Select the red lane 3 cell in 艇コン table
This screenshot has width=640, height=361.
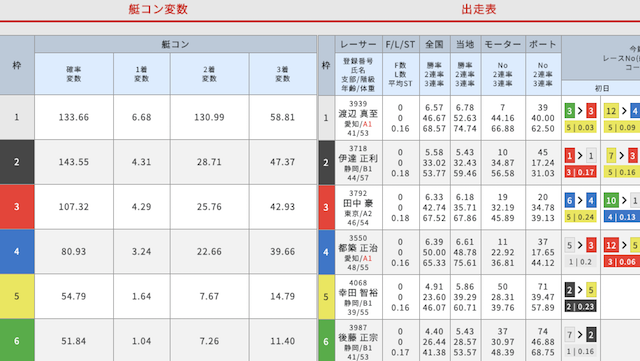pyautogui.click(x=17, y=207)
